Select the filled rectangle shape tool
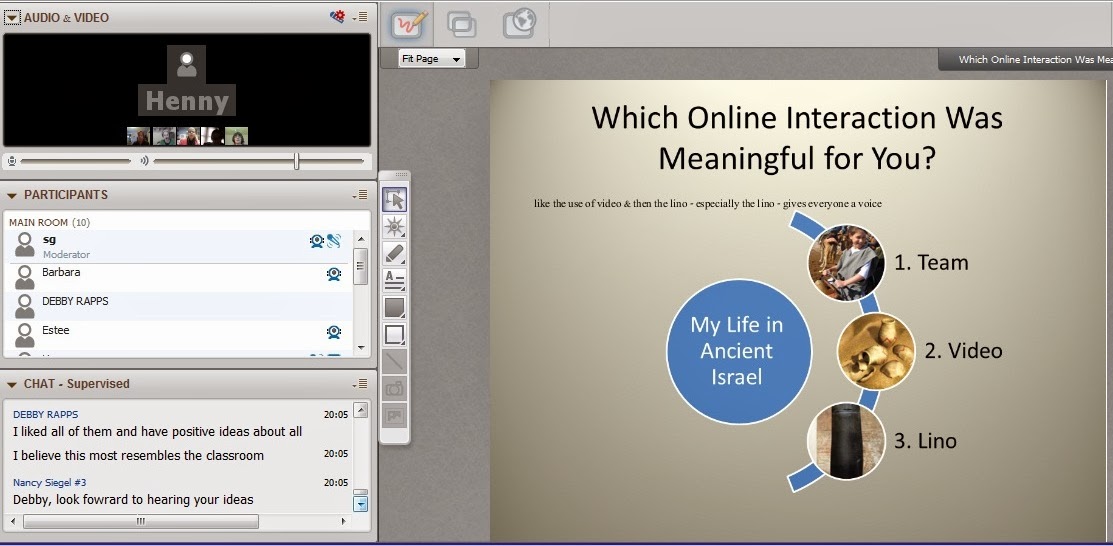Screen dimensions: 1113x546 (x=395, y=307)
